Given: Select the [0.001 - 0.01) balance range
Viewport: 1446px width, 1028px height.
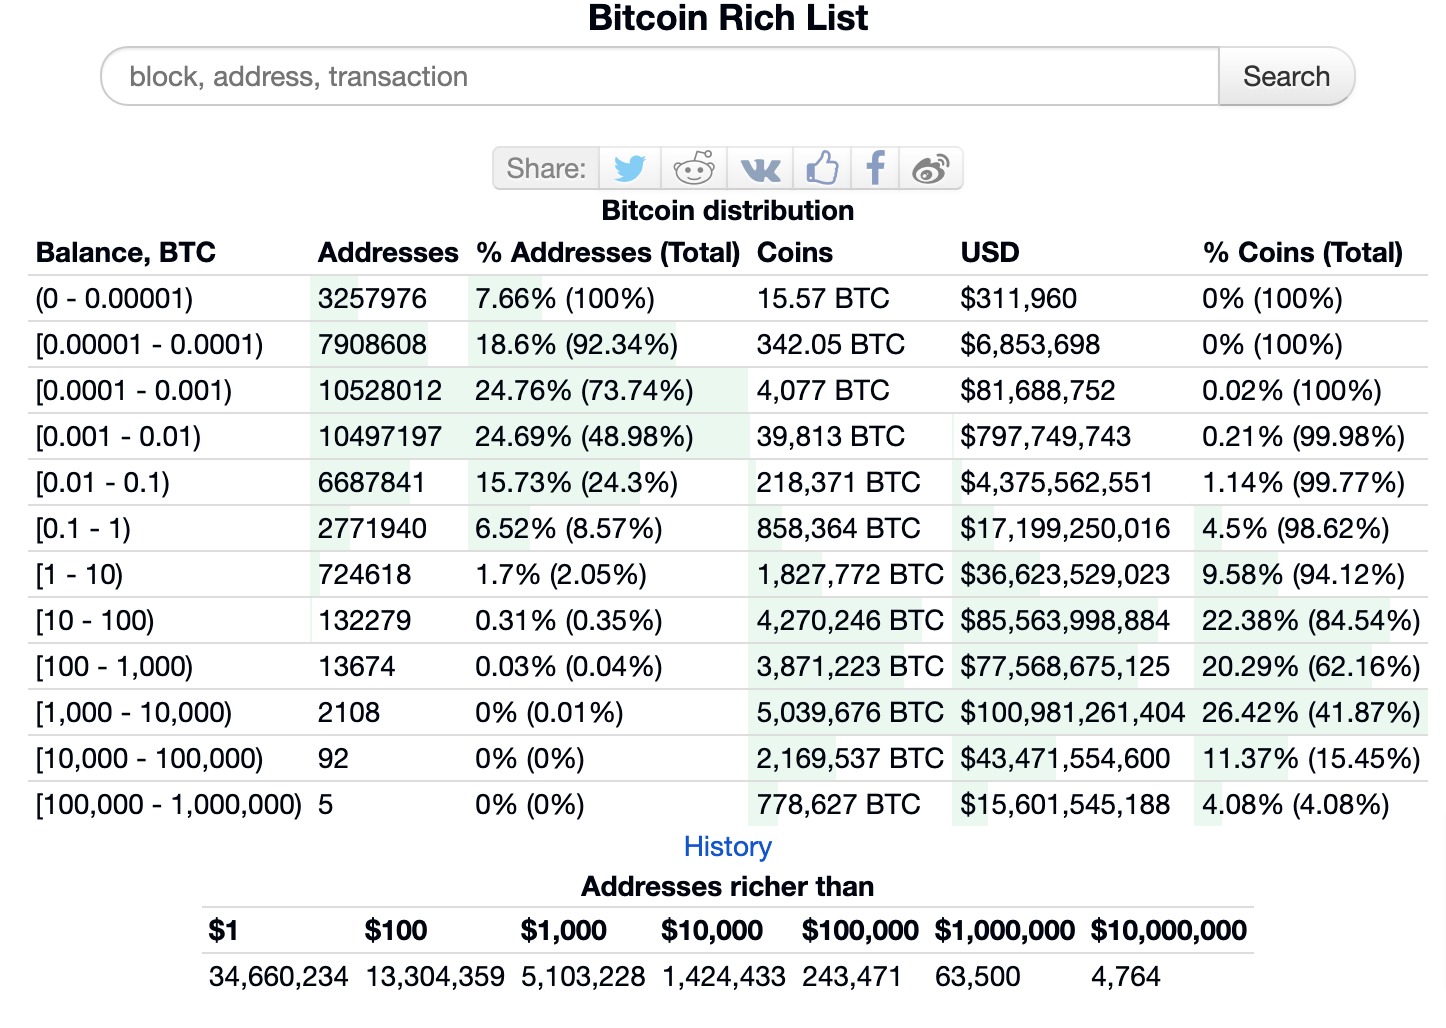Looking at the screenshot, I should 118,436.
